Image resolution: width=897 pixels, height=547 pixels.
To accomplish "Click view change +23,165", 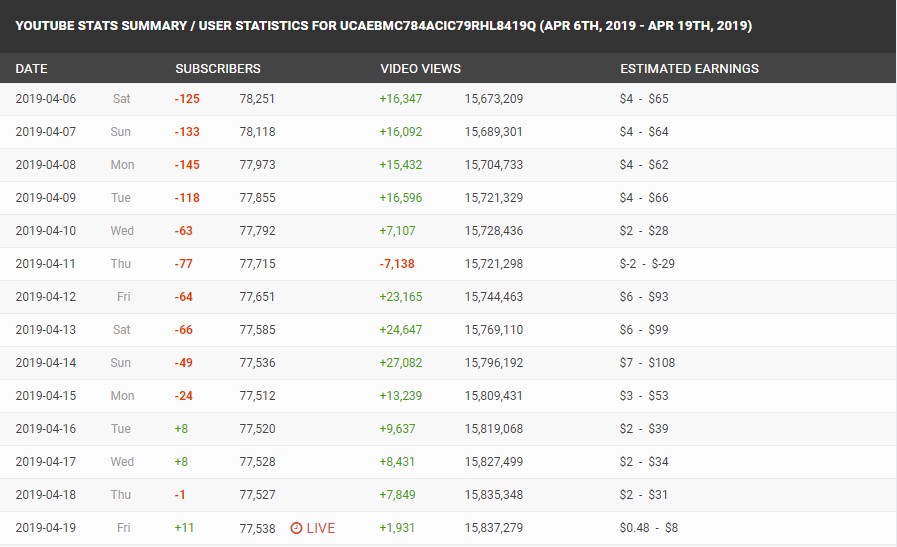I will tap(401, 297).
